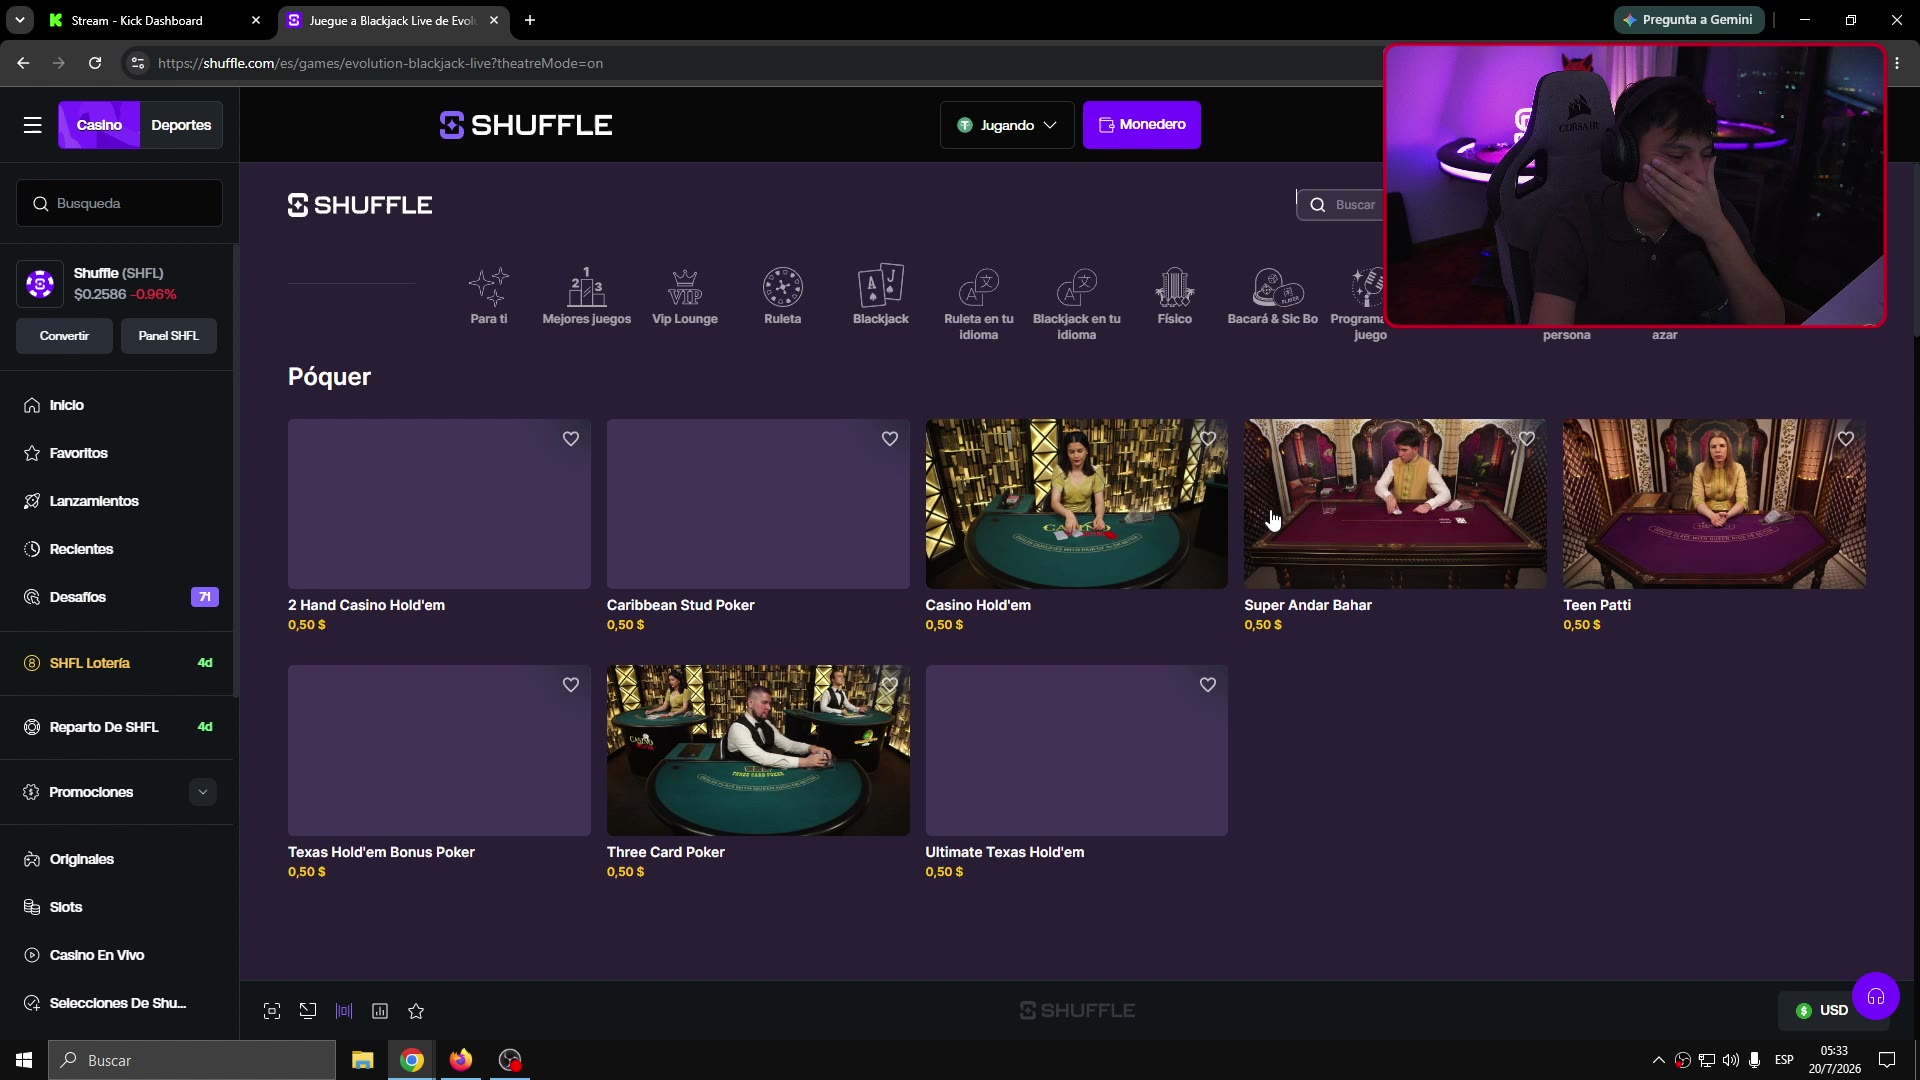Collapse the sidebar with hamburger menu
The width and height of the screenshot is (1920, 1080).
pos(33,125)
